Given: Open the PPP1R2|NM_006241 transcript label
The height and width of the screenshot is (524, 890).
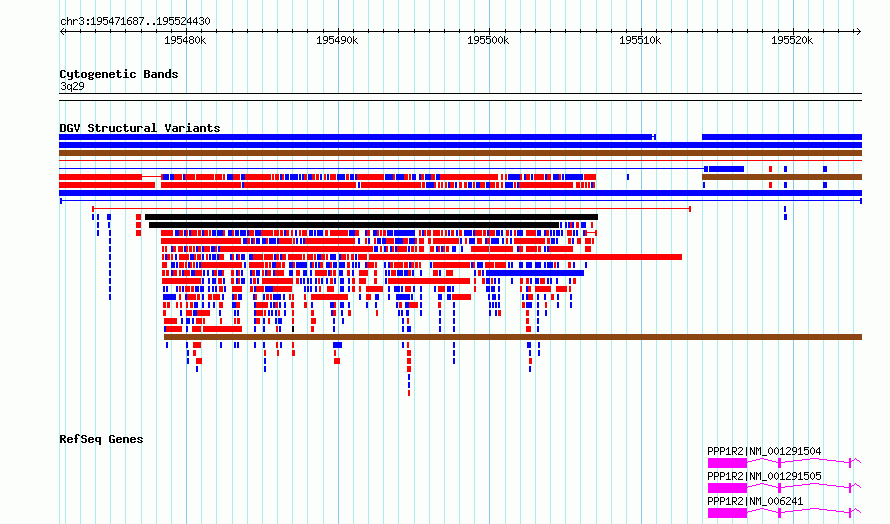Looking at the screenshot, I should pyautogui.click(x=755, y=501).
